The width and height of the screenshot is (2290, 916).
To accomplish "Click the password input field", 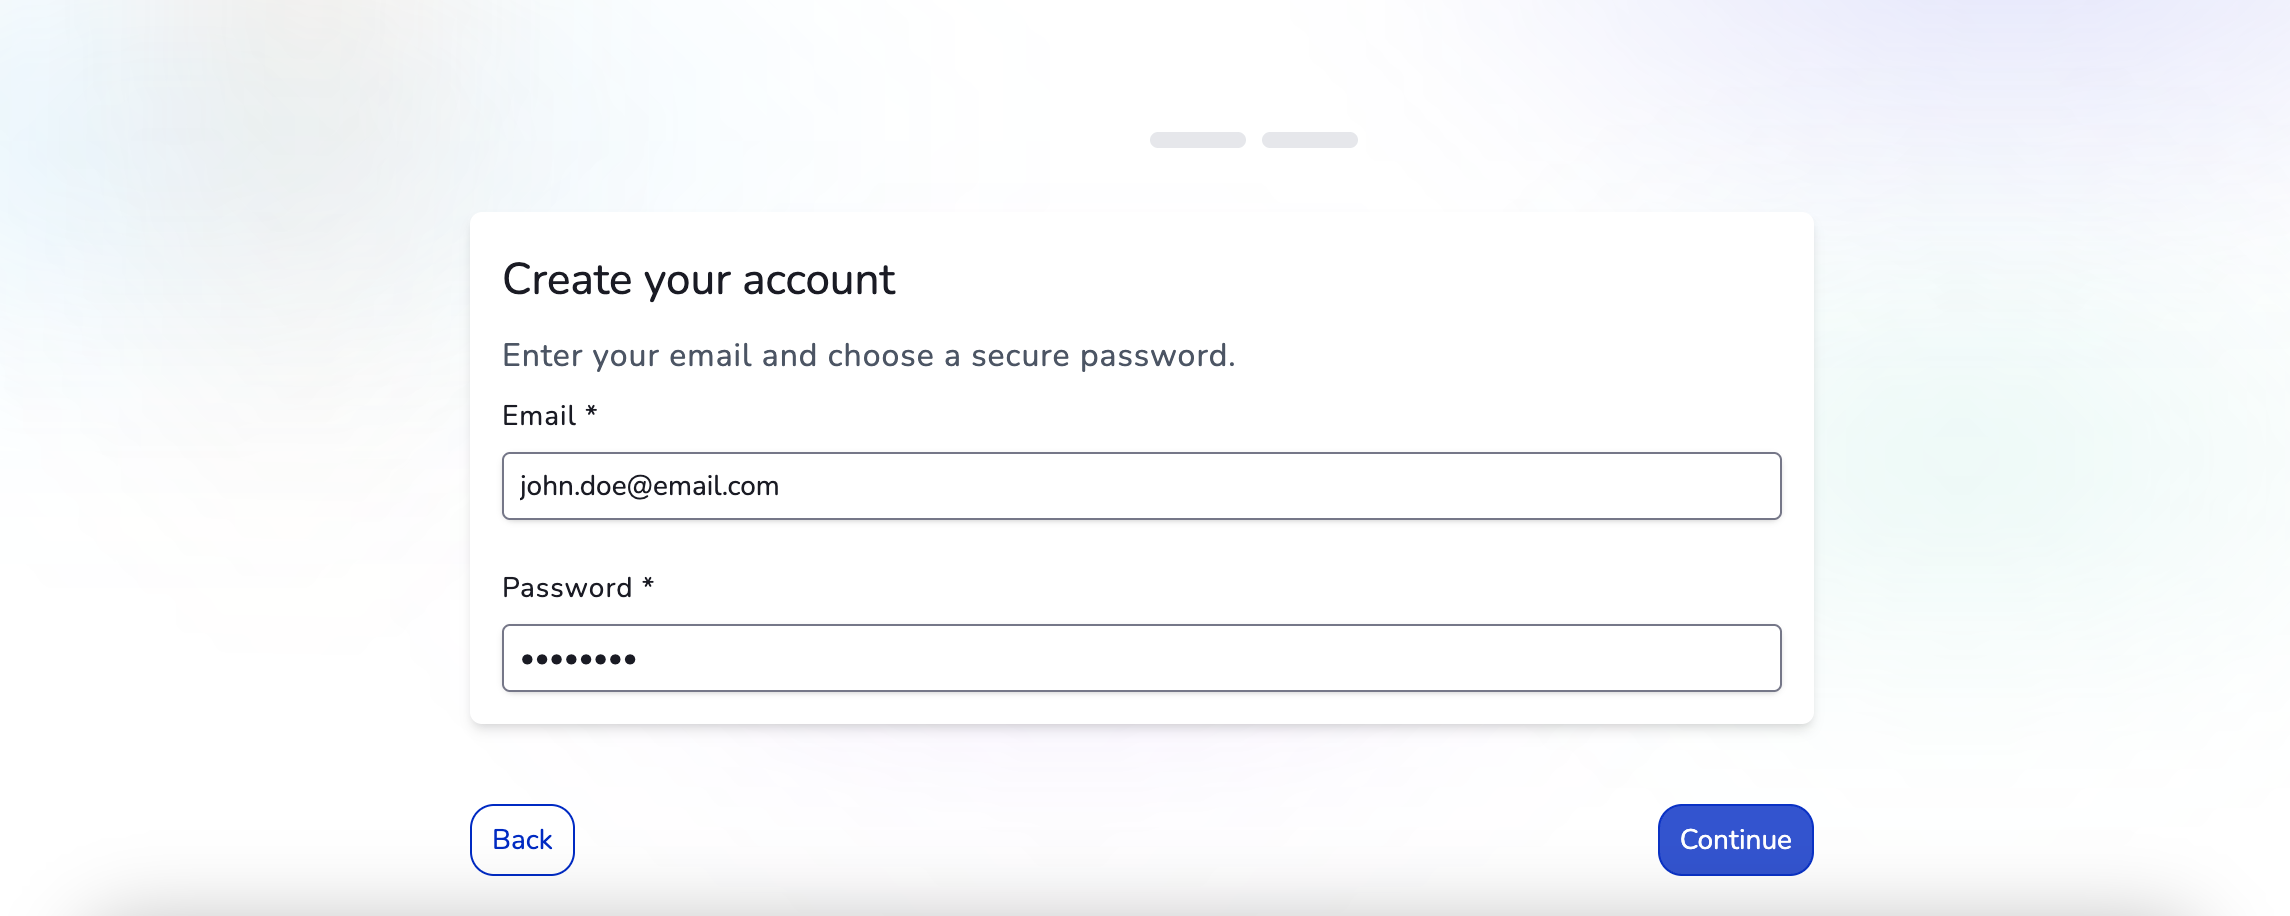I will (x=1140, y=658).
